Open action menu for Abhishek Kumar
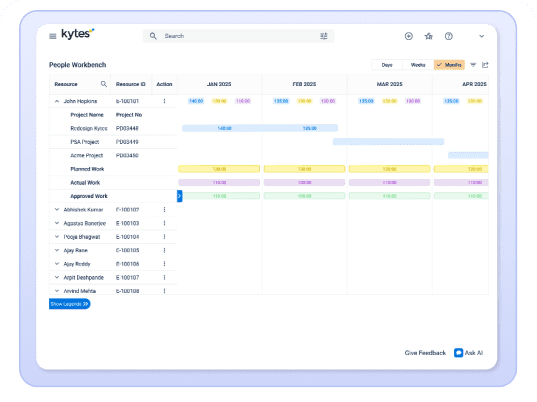Viewport: 537px width, 402px height. [164, 210]
